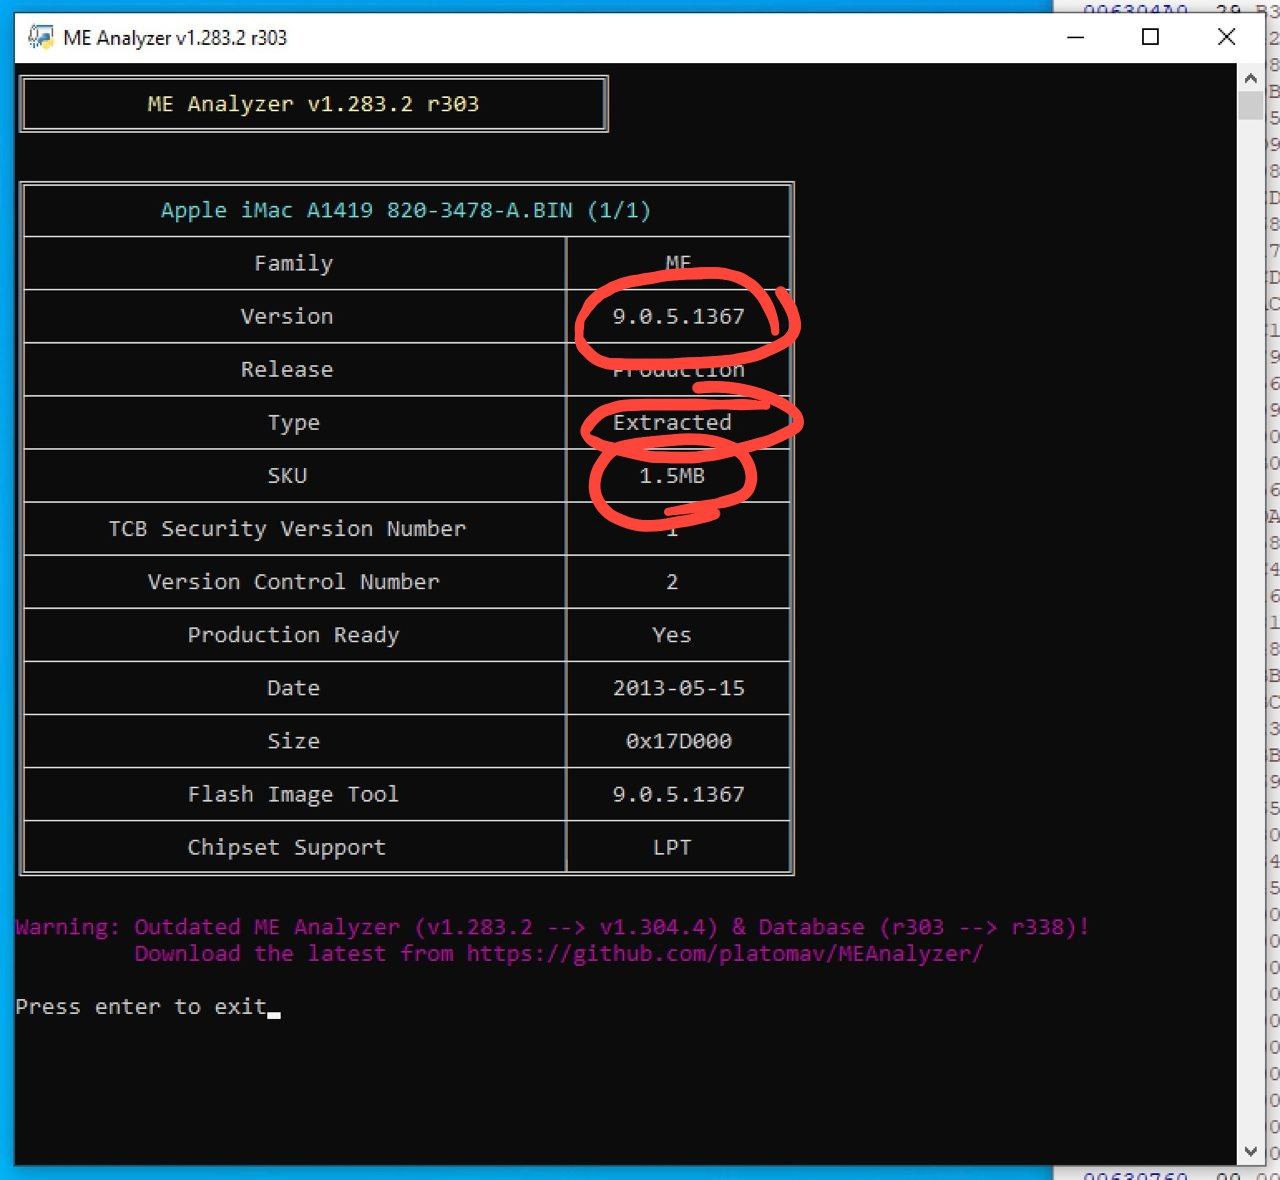The image size is (1280, 1180).
Task: Click the Extracted value
Action: pyautogui.click(x=672, y=422)
